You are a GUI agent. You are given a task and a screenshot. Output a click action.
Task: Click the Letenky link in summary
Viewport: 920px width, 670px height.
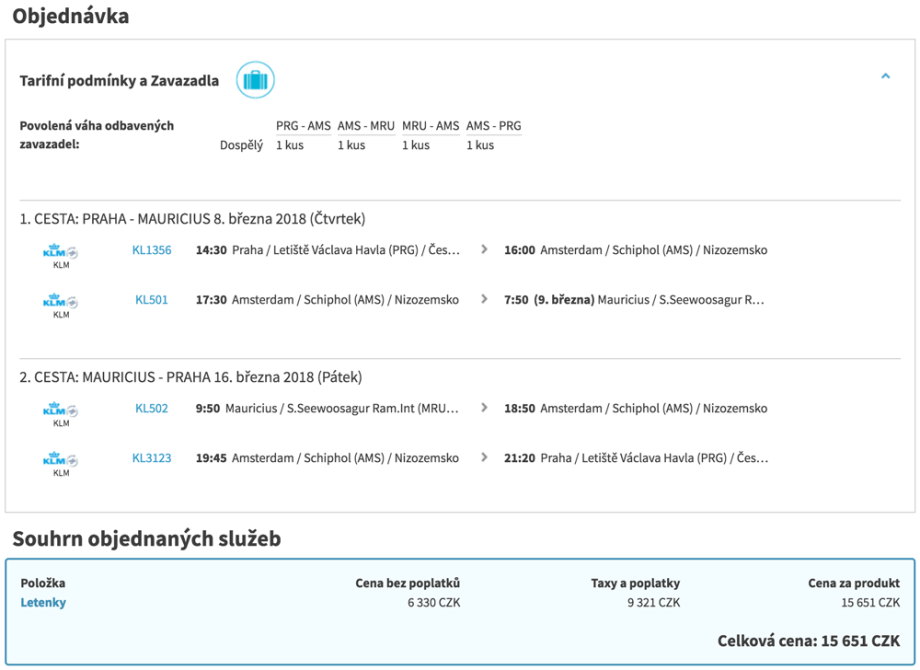click(43, 602)
